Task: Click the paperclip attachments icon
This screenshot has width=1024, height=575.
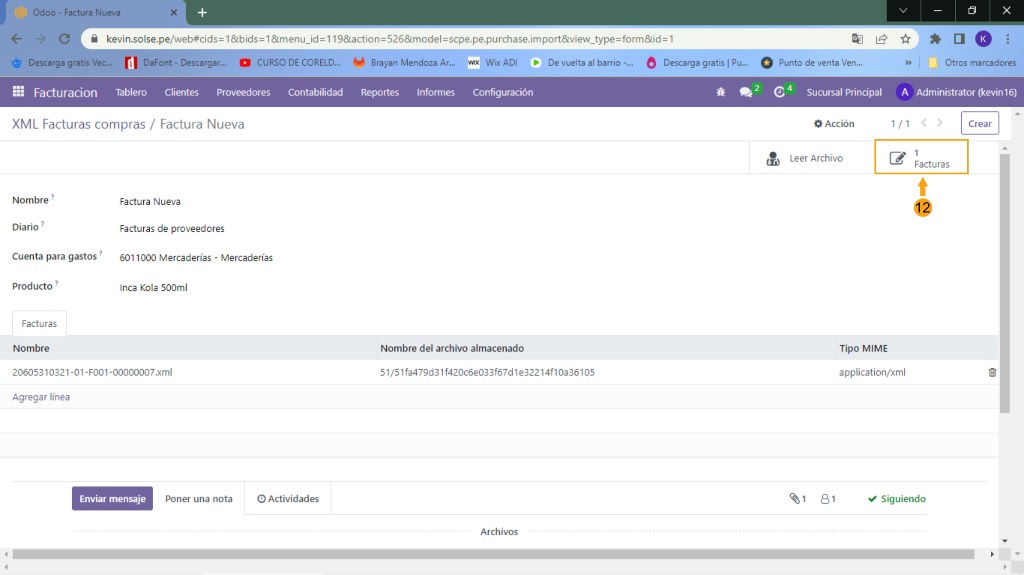Action: (796, 498)
